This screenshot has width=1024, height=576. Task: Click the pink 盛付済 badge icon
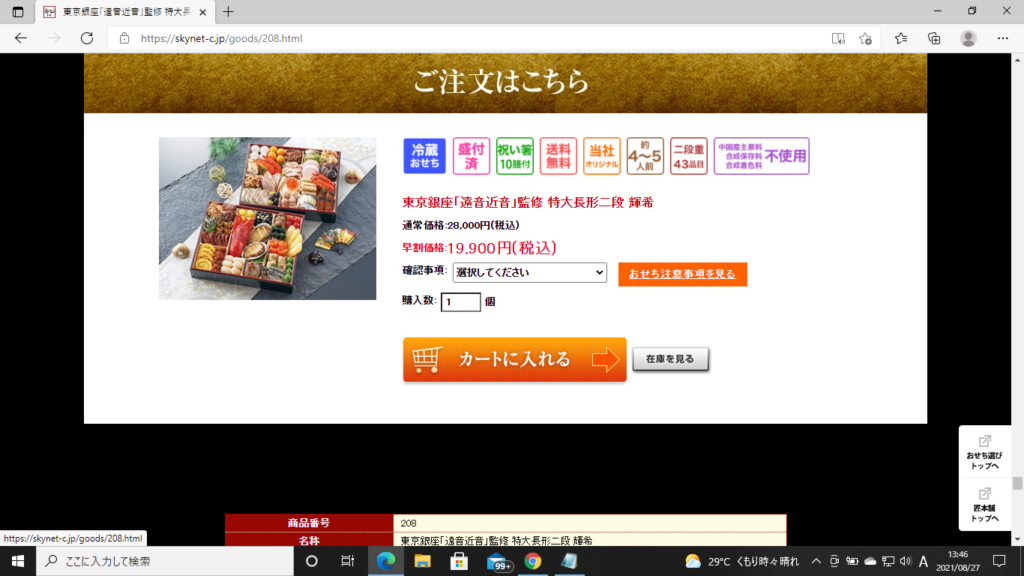click(471, 156)
